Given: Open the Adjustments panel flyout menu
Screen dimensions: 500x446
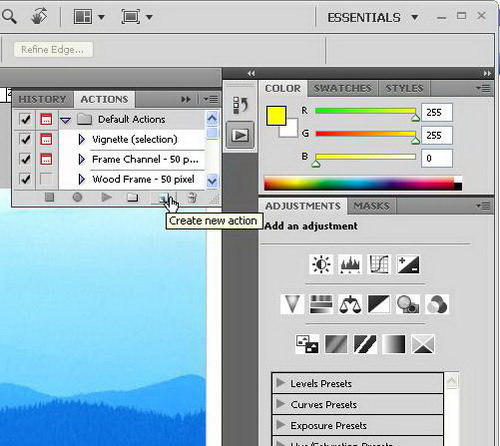Looking at the screenshot, I should [483, 206].
